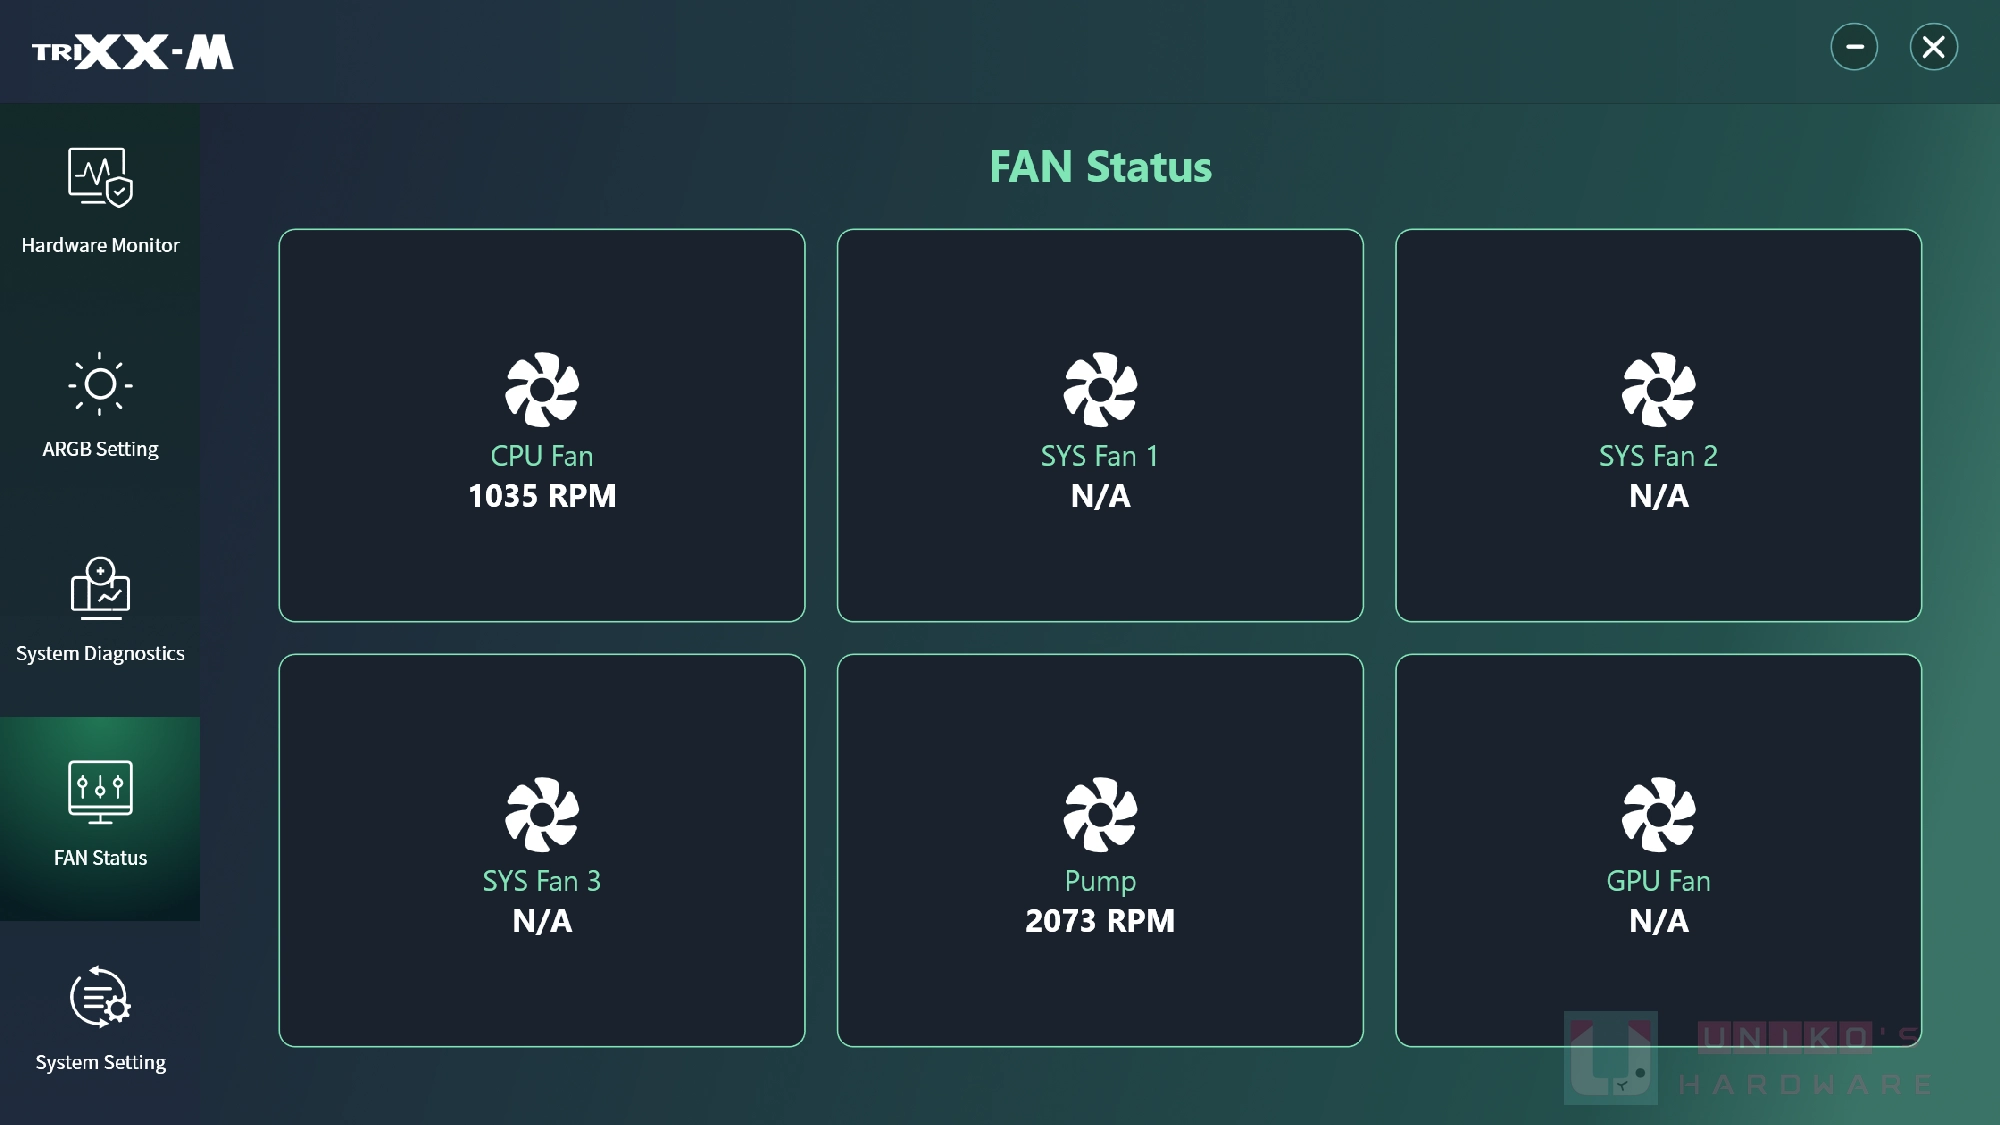Minimize the TRIXX-M window
The width and height of the screenshot is (2000, 1125).
[1854, 47]
